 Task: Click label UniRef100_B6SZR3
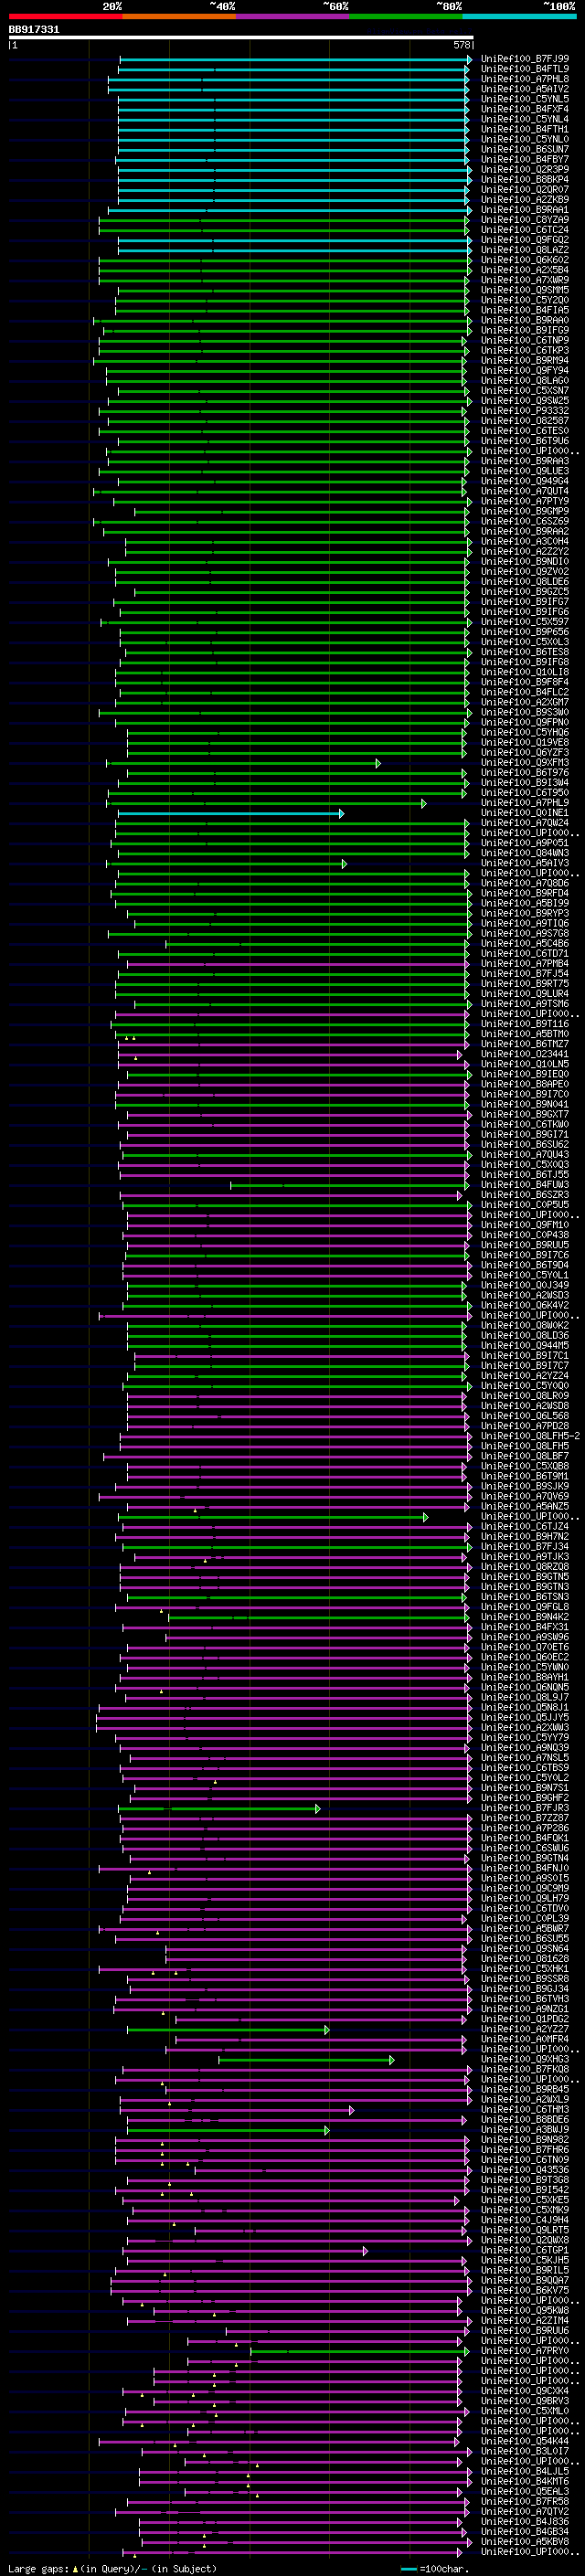pos(525,1195)
